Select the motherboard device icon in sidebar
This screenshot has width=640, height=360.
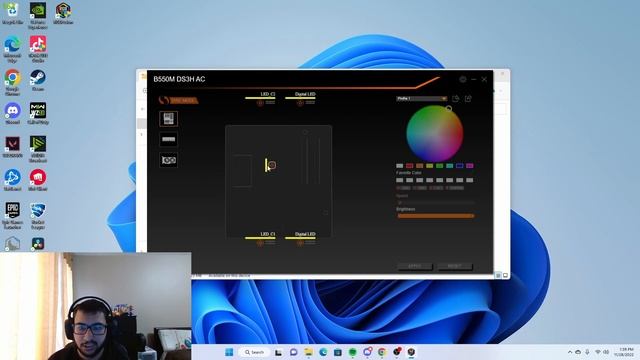(169, 119)
